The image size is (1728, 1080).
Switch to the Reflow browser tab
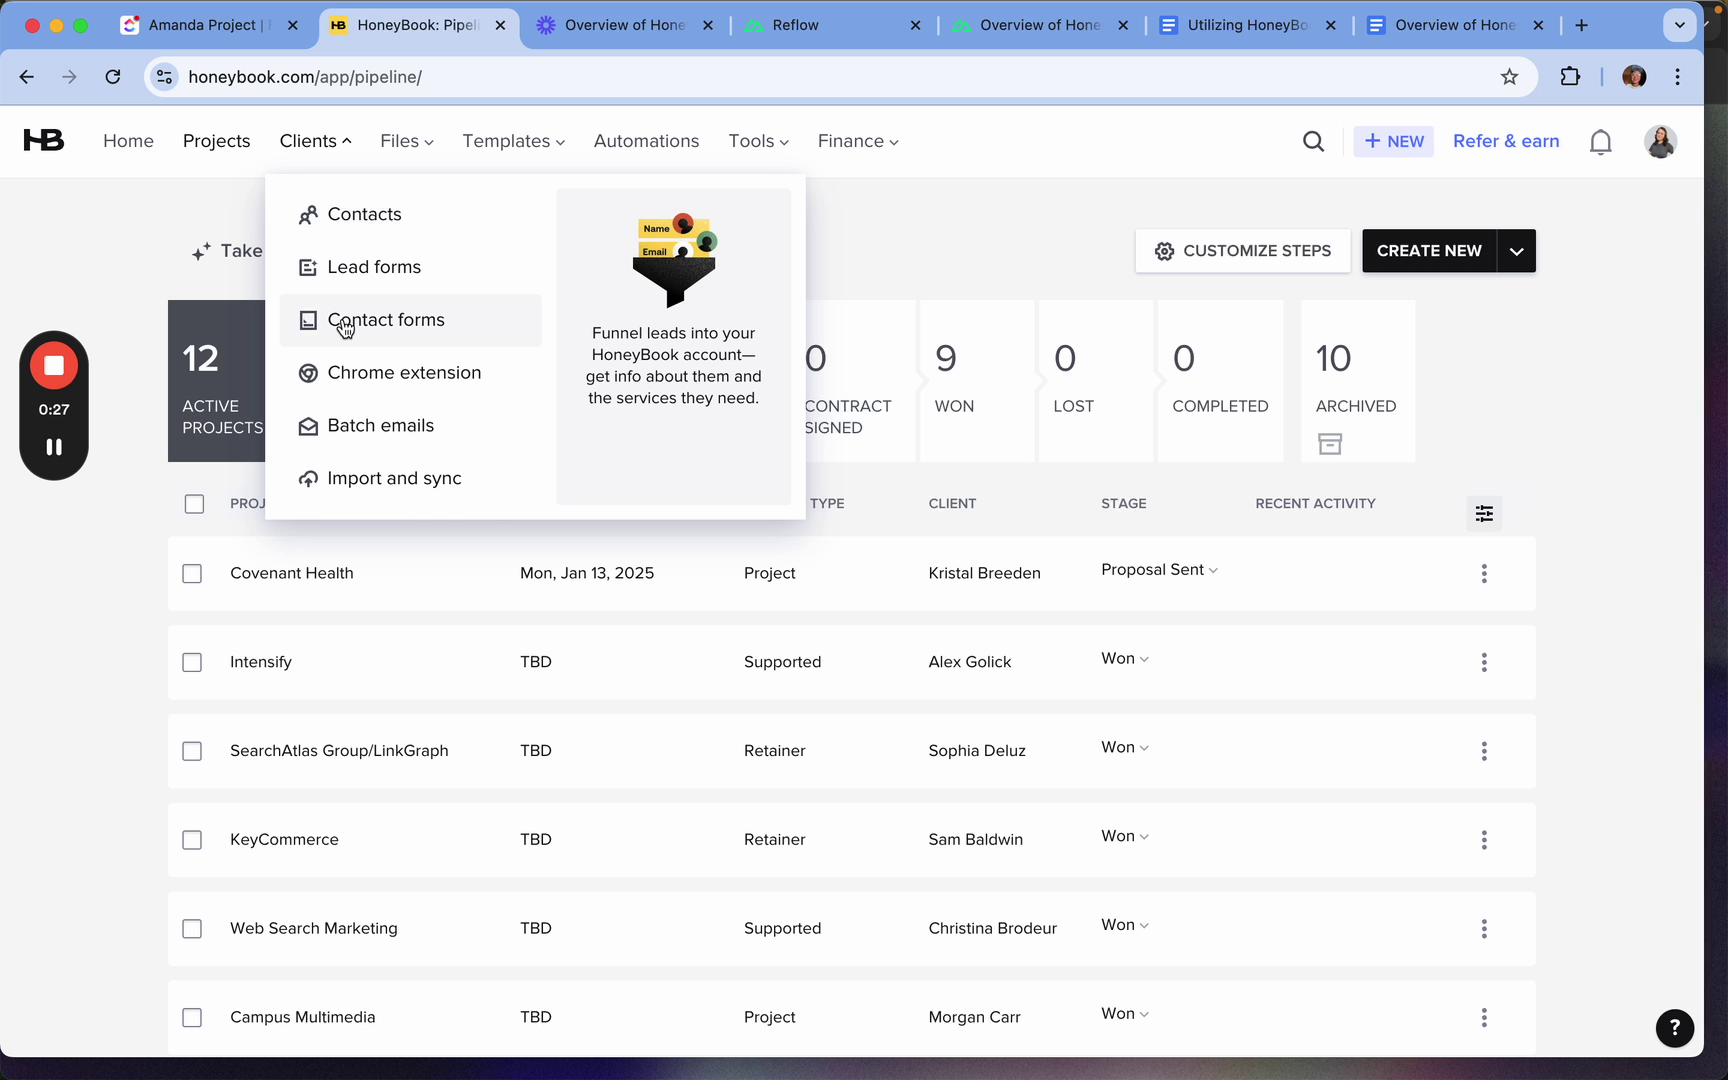click(832, 25)
